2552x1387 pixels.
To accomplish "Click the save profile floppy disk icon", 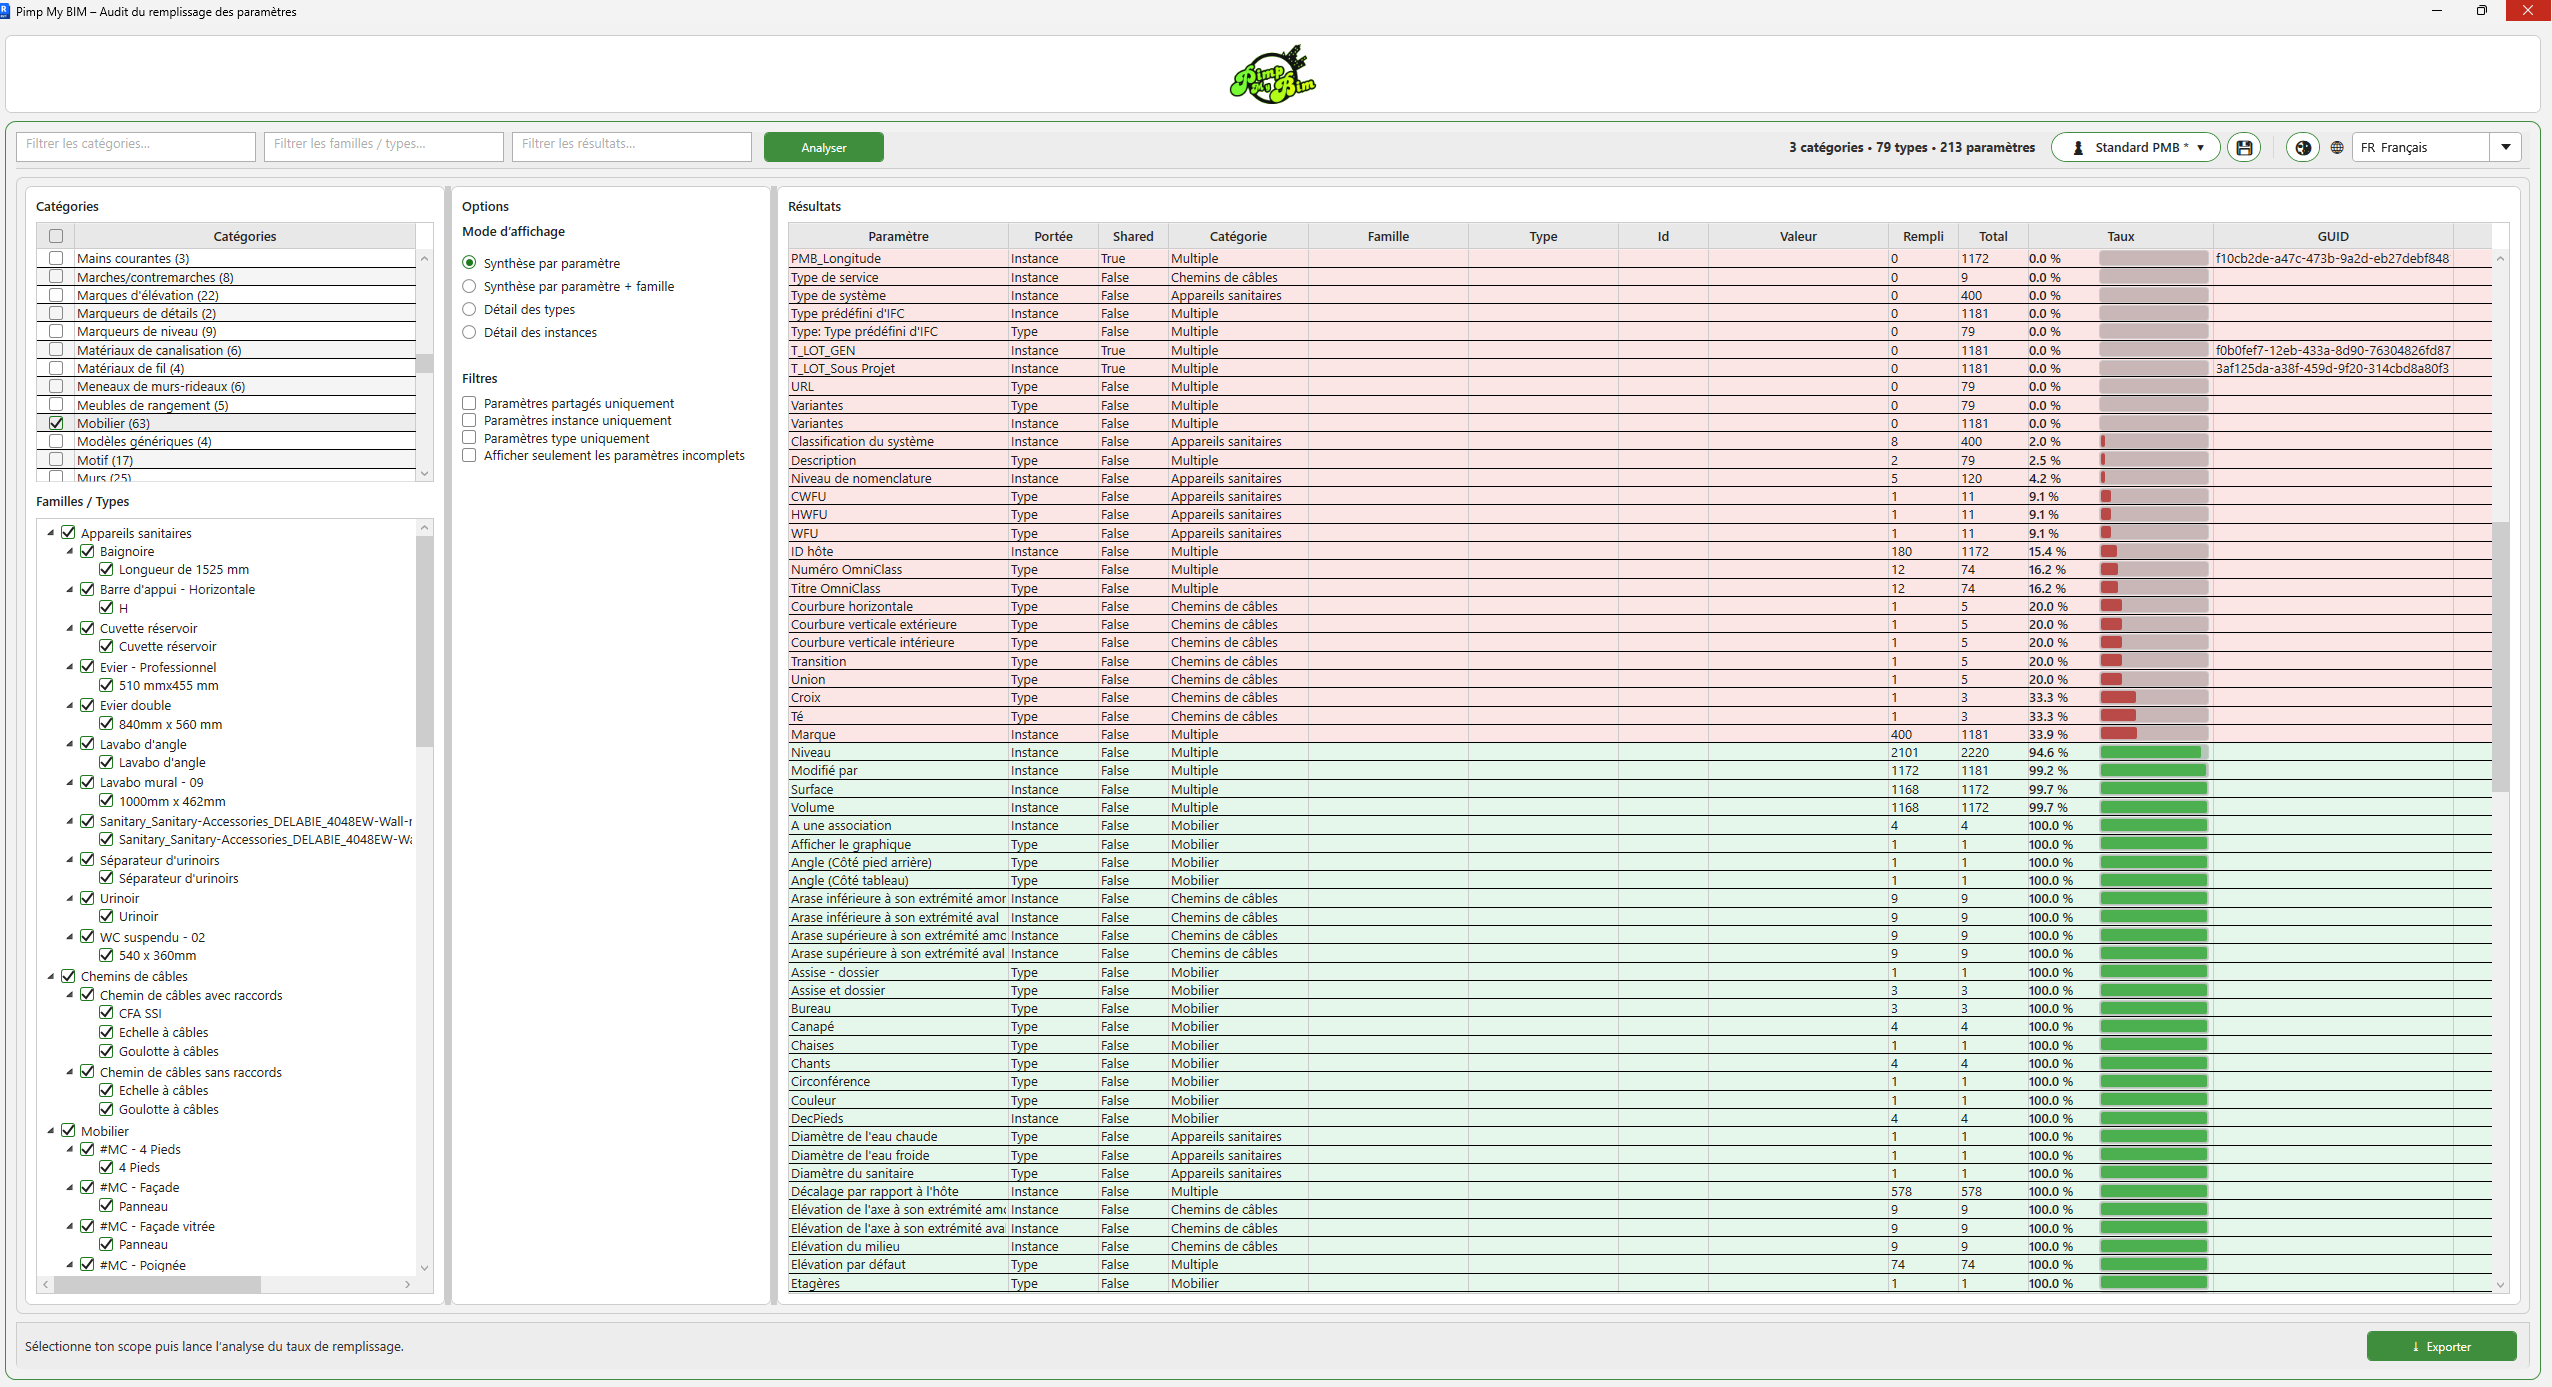I will [2244, 148].
